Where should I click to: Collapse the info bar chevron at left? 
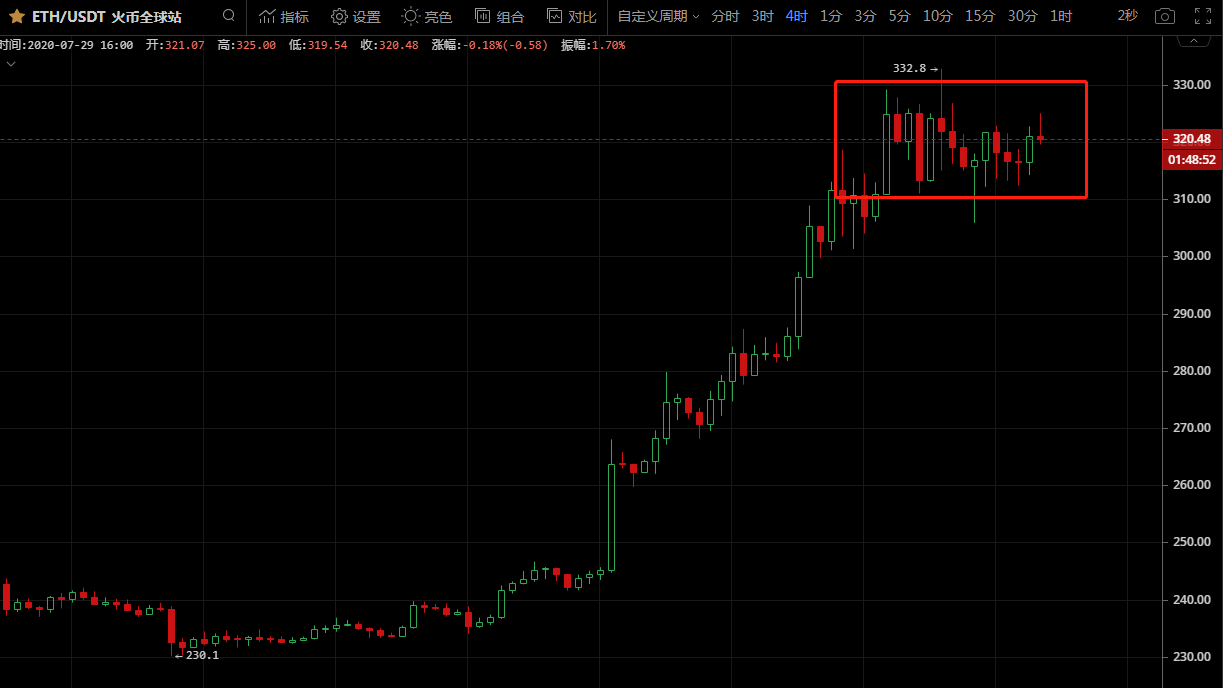[11, 64]
